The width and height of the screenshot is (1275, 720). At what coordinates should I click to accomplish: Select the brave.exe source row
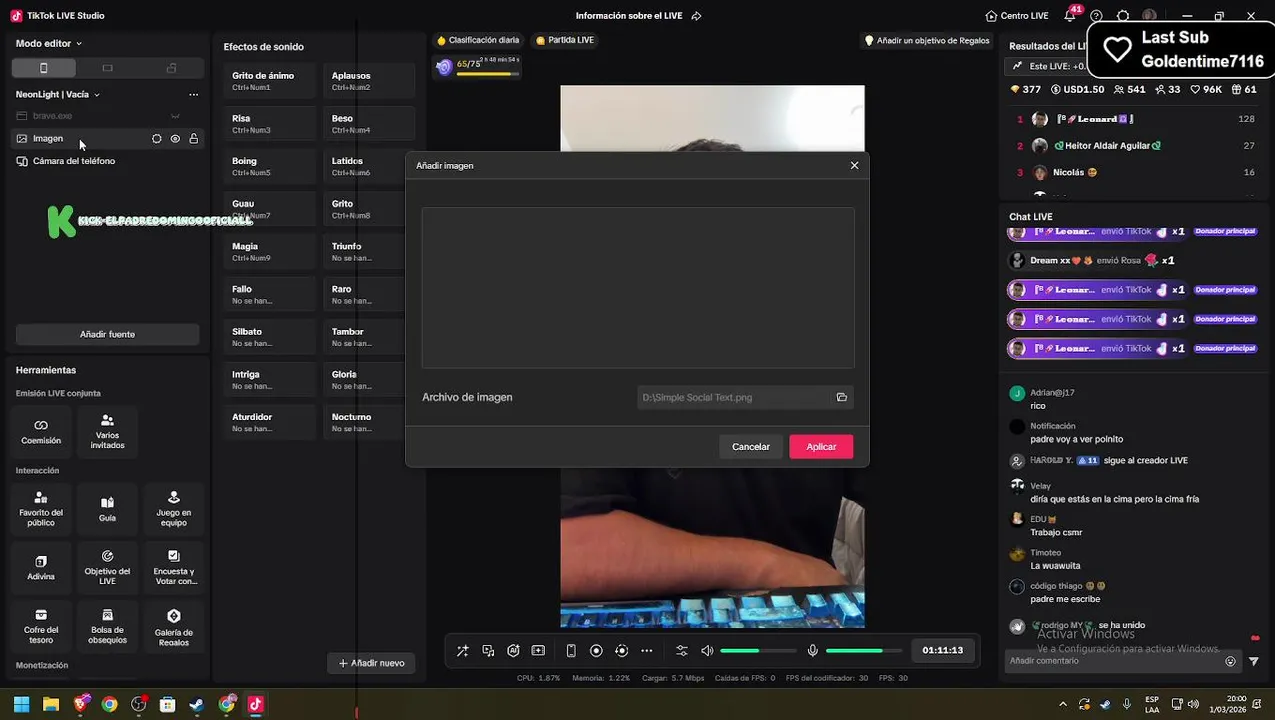click(107, 116)
